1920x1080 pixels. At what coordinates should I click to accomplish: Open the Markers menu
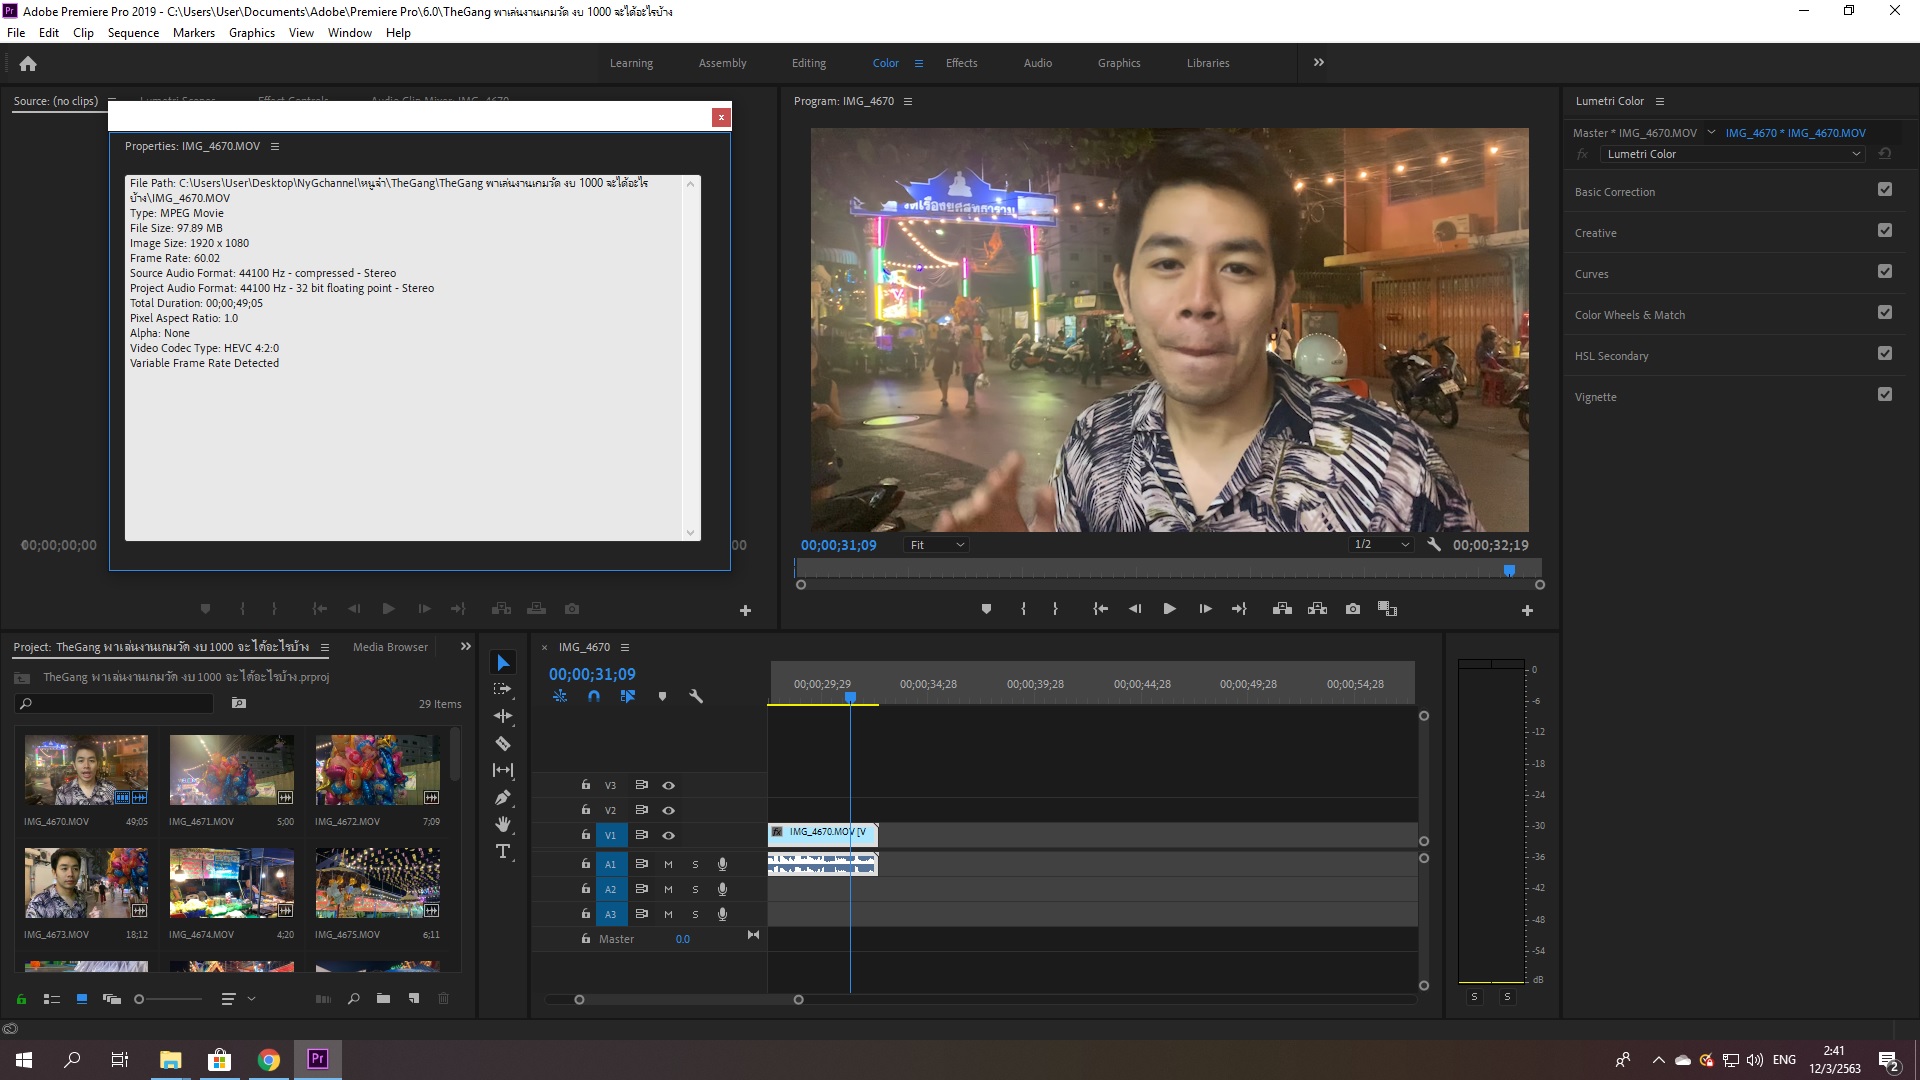click(x=193, y=33)
